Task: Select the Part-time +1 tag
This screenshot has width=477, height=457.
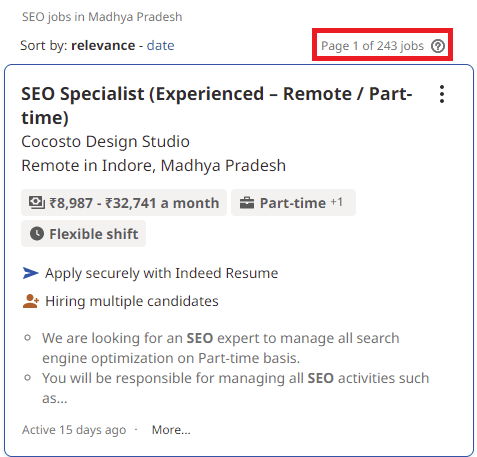Action: [293, 203]
